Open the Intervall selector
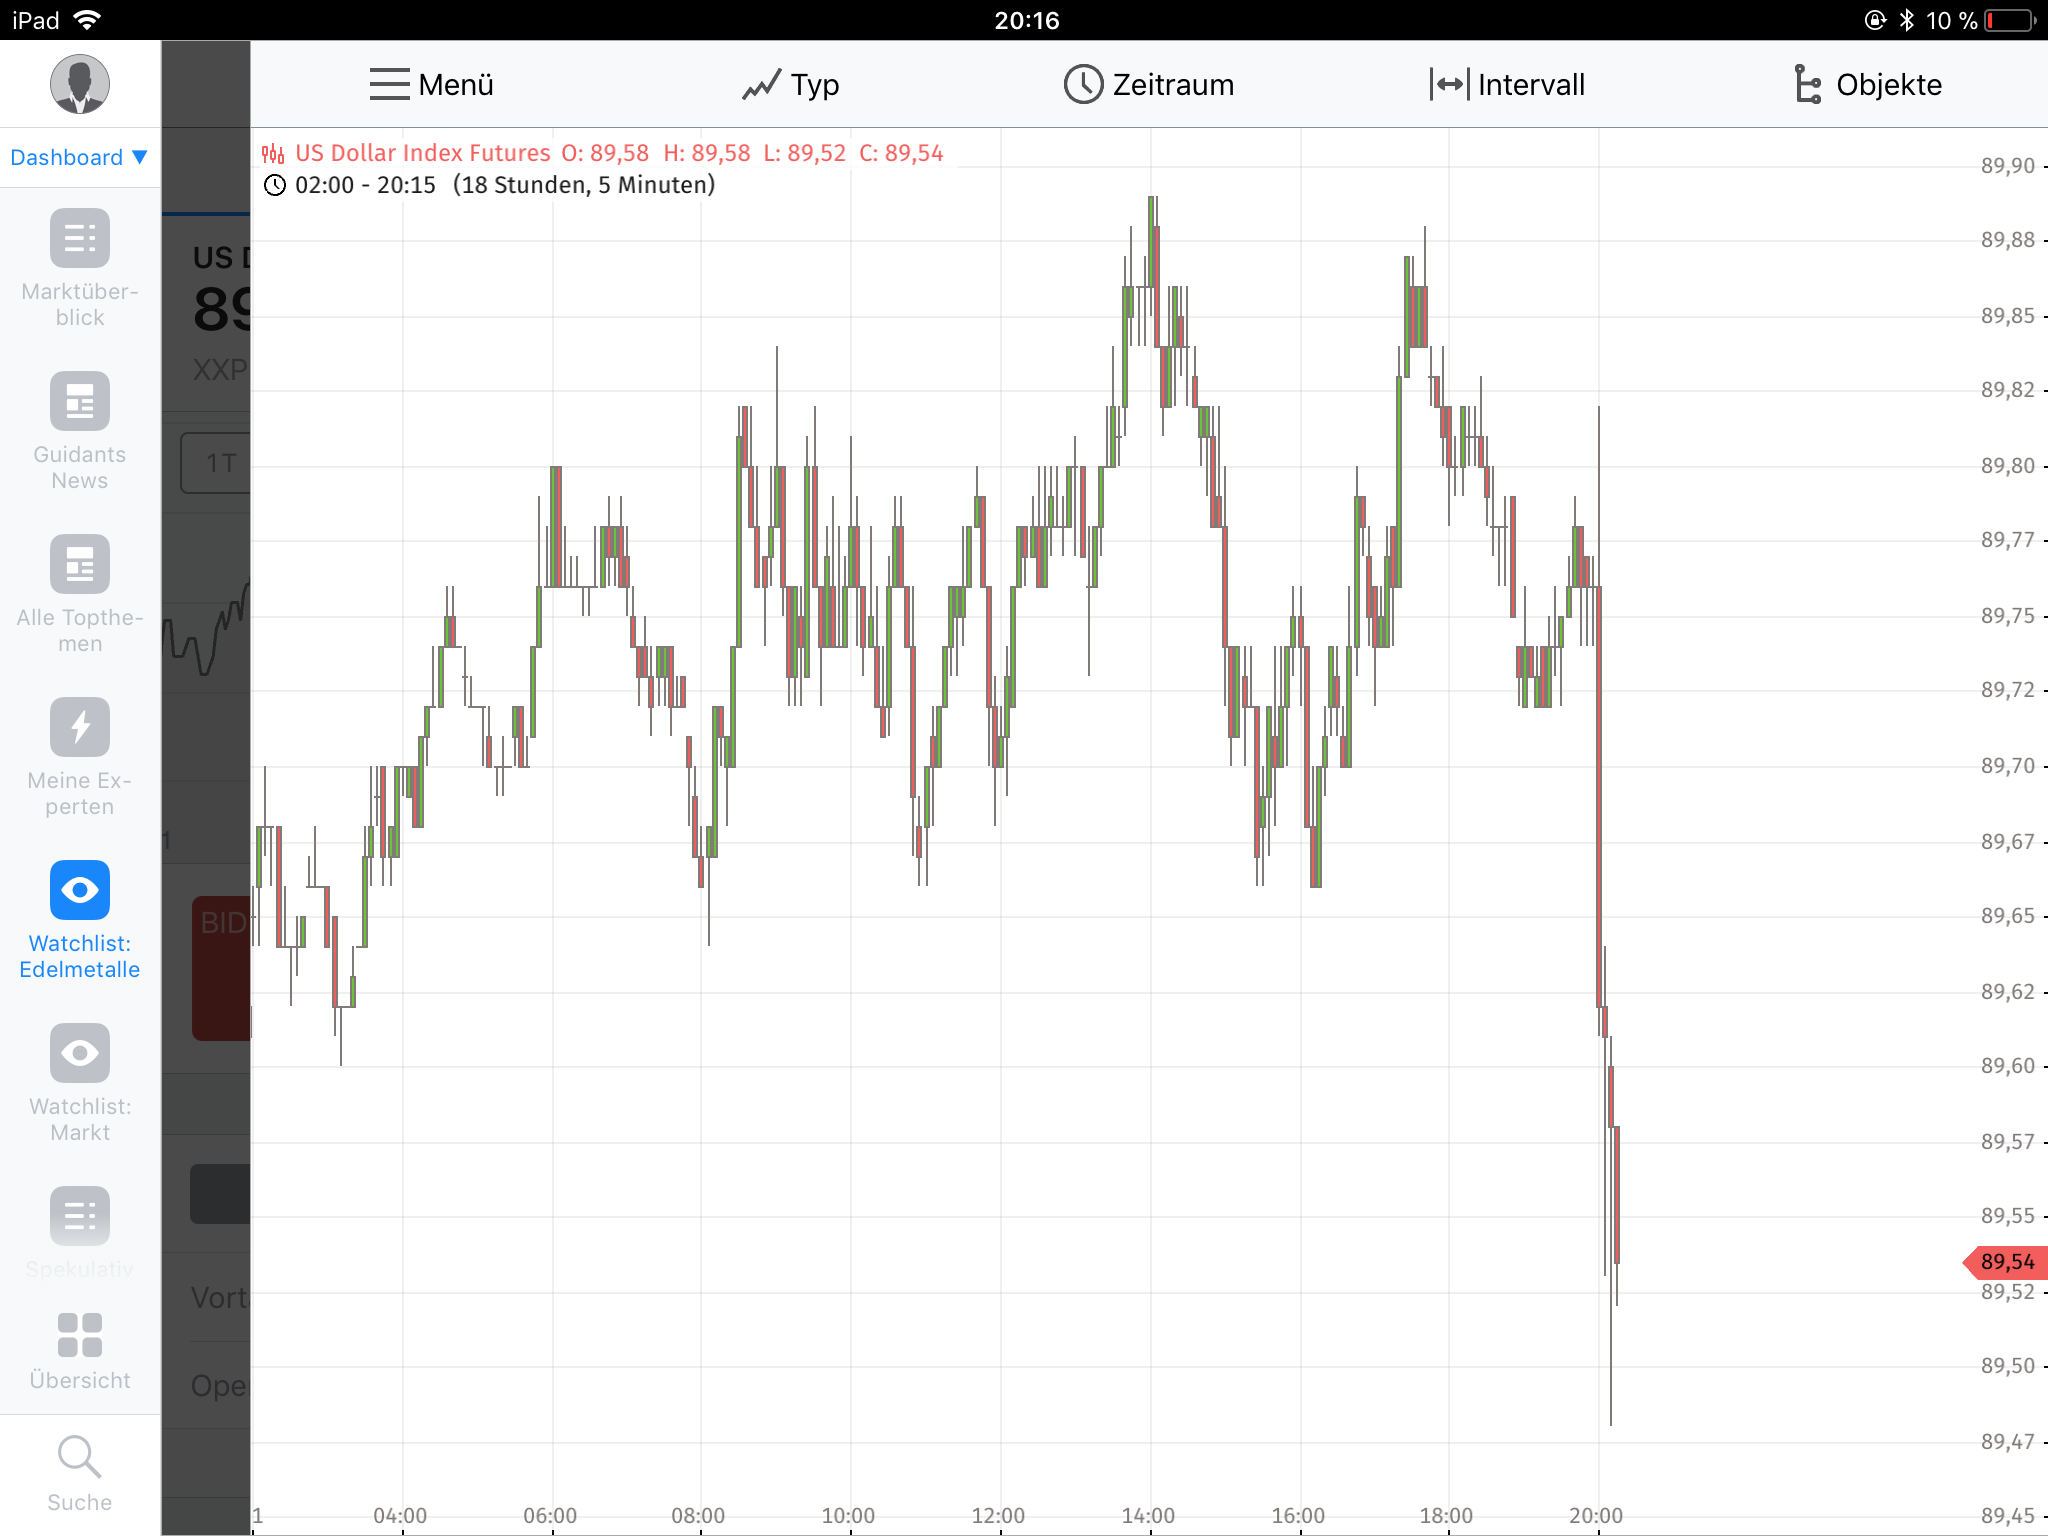Image resolution: width=2048 pixels, height=1536 pixels. click(1507, 85)
